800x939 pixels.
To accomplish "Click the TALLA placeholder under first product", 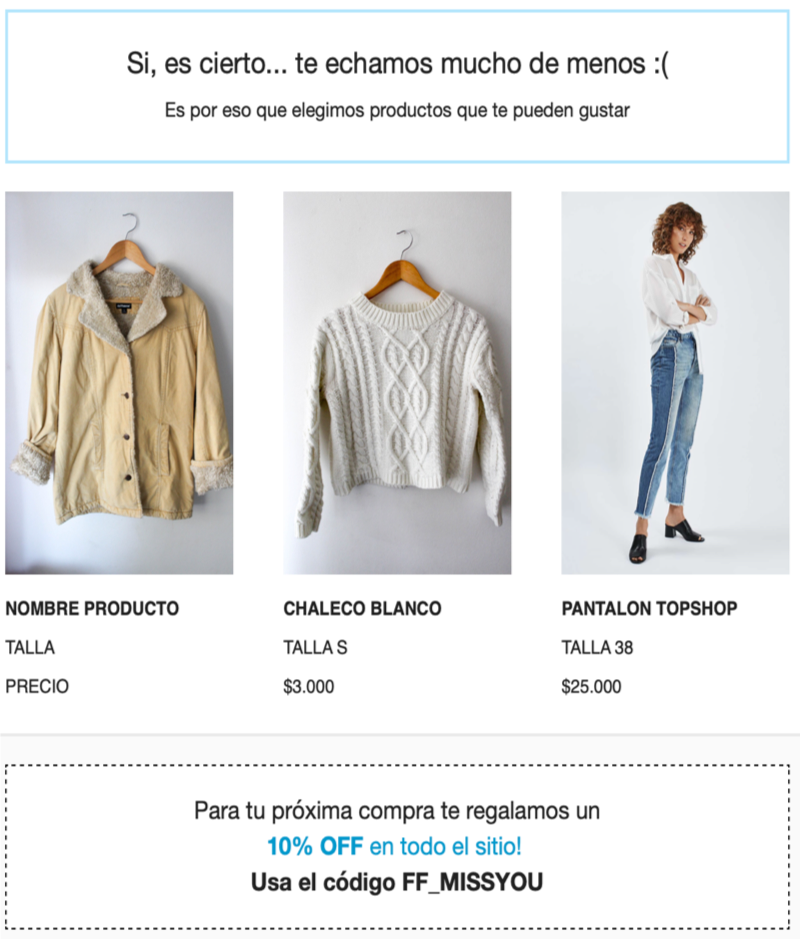I will tap(30, 647).
